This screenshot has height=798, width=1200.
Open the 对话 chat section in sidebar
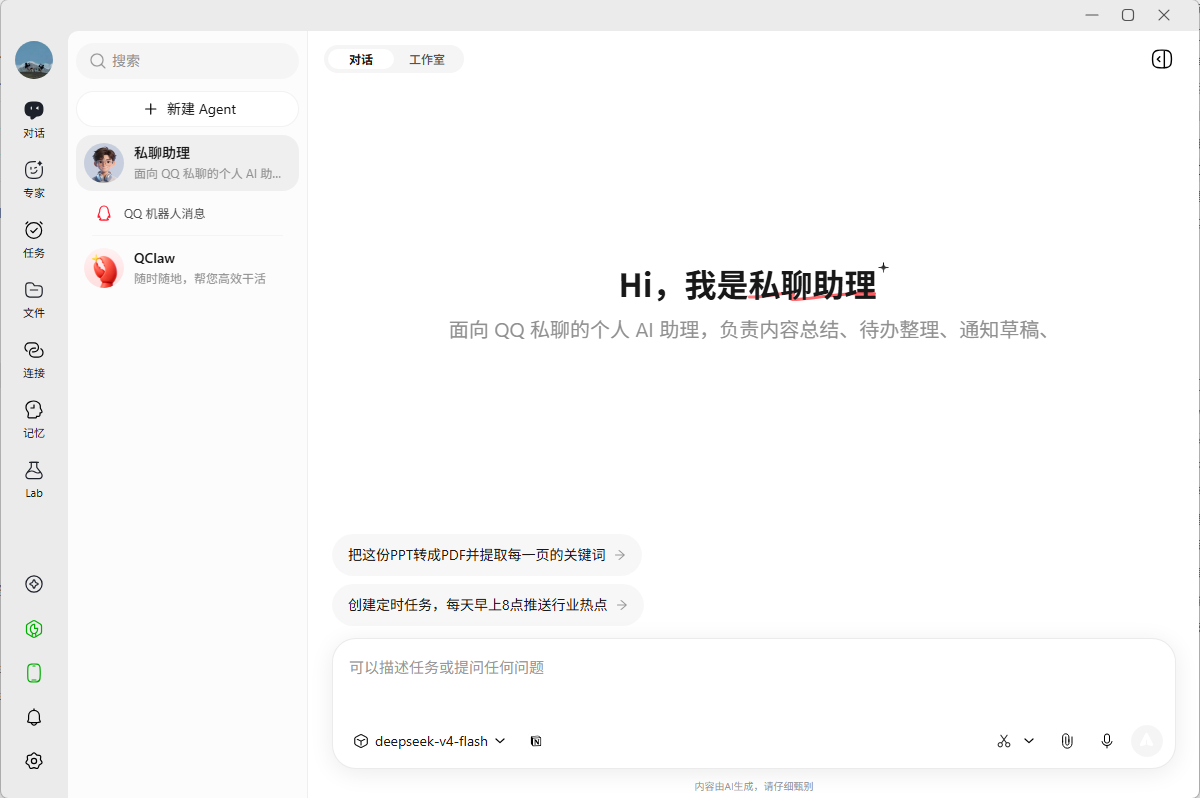coord(34,119)
